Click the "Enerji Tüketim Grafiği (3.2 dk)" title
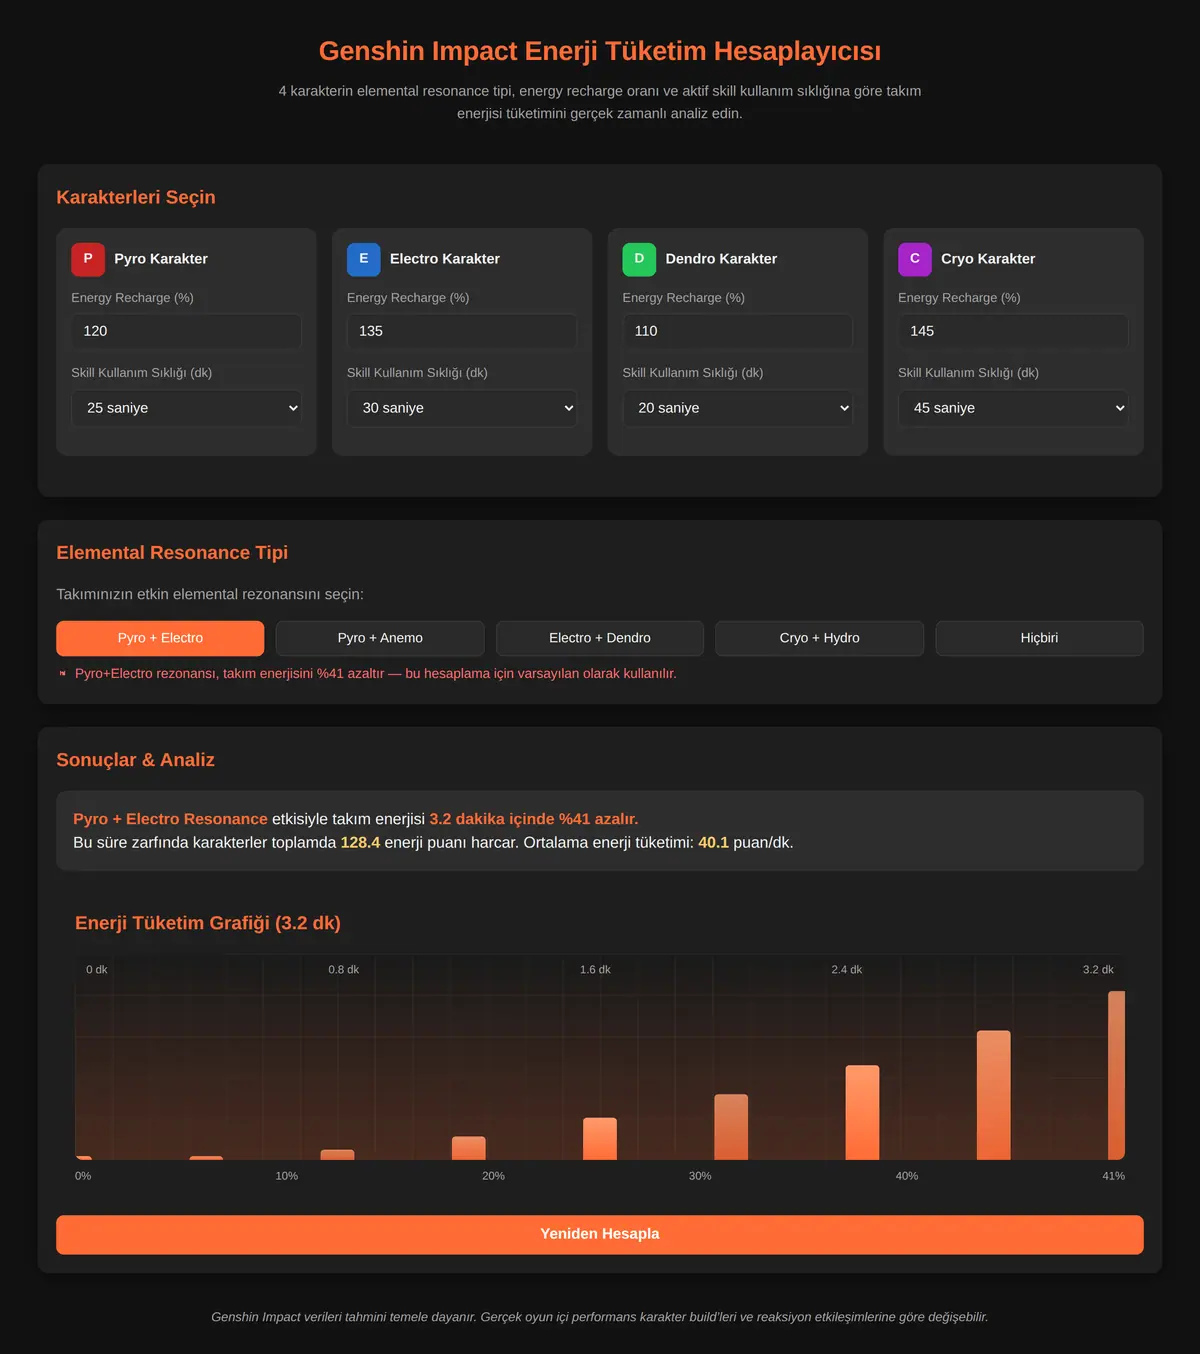The height and width of the screenshot is (1354, 1200). tap(208, 923)
